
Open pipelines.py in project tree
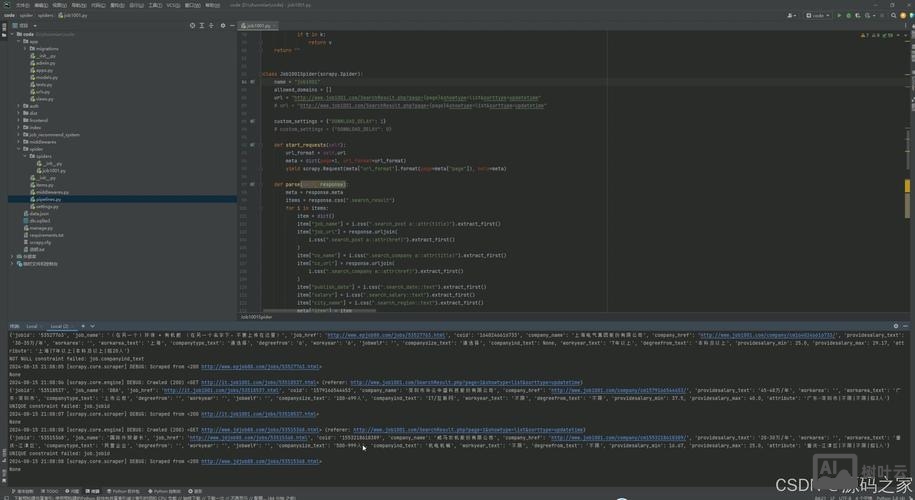[47, 199]
